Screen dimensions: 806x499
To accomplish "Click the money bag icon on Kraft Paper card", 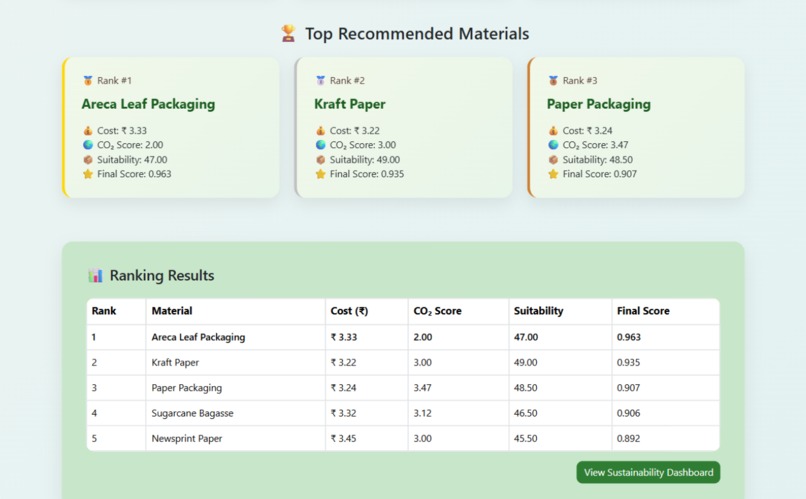I will [320, 131].
